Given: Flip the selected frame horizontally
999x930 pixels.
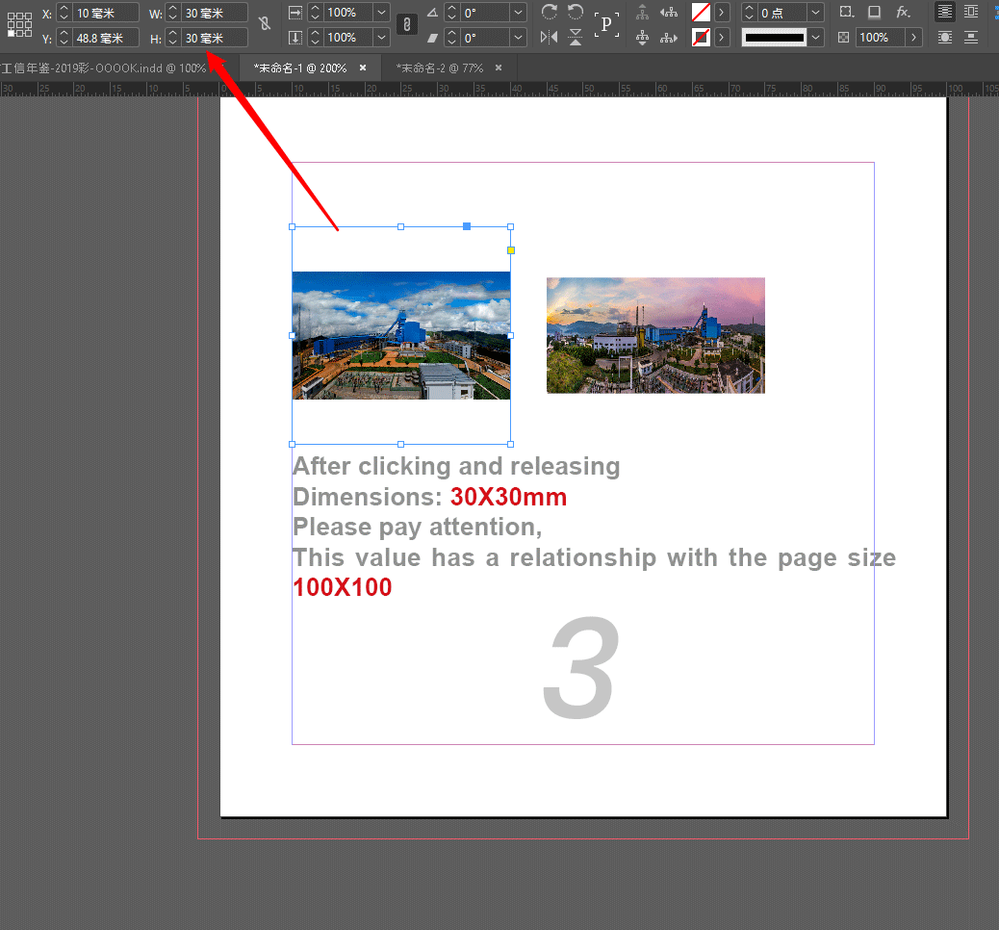Looking at the screenshot, I should (549, 37).
